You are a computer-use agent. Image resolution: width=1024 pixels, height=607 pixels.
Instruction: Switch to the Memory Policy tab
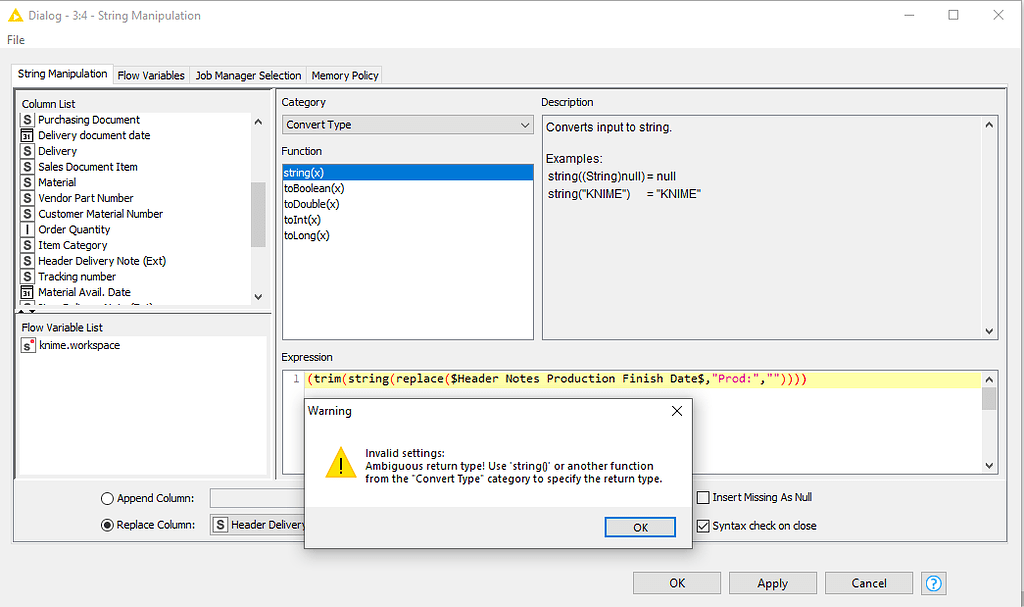(x=344, y=75)
